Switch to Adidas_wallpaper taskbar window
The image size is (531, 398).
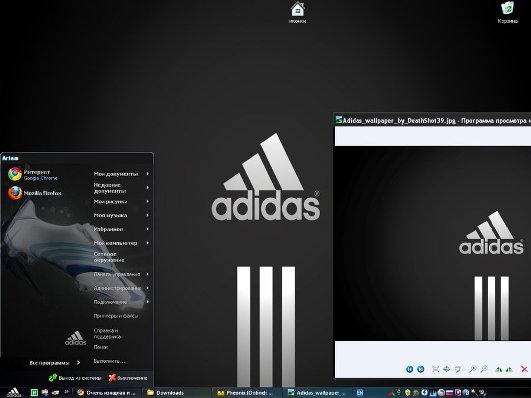click(x=317, y=393)
